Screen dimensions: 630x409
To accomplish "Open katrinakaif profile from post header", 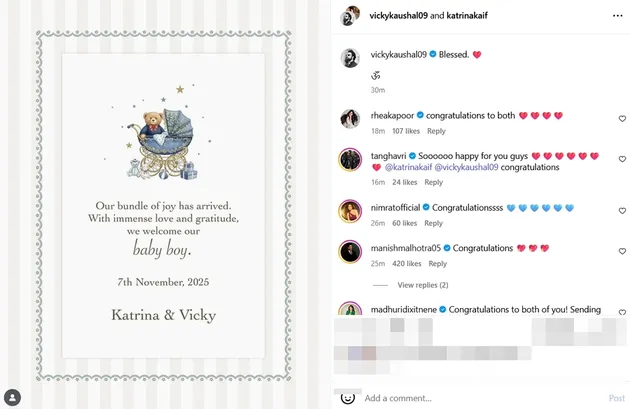I will click(467, 16).
